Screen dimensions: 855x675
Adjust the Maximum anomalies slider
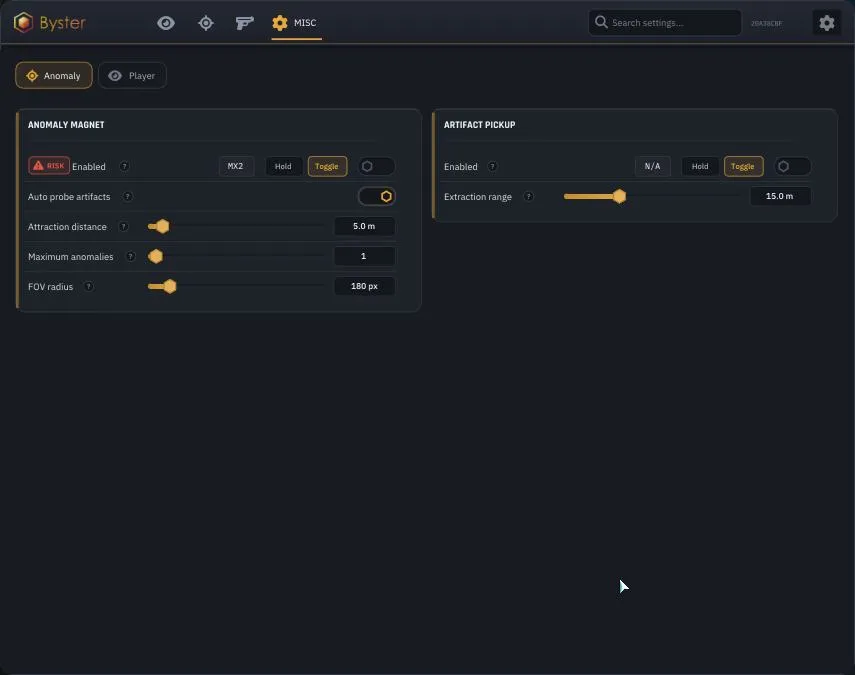pyautogui.click(x=236, y=256)
